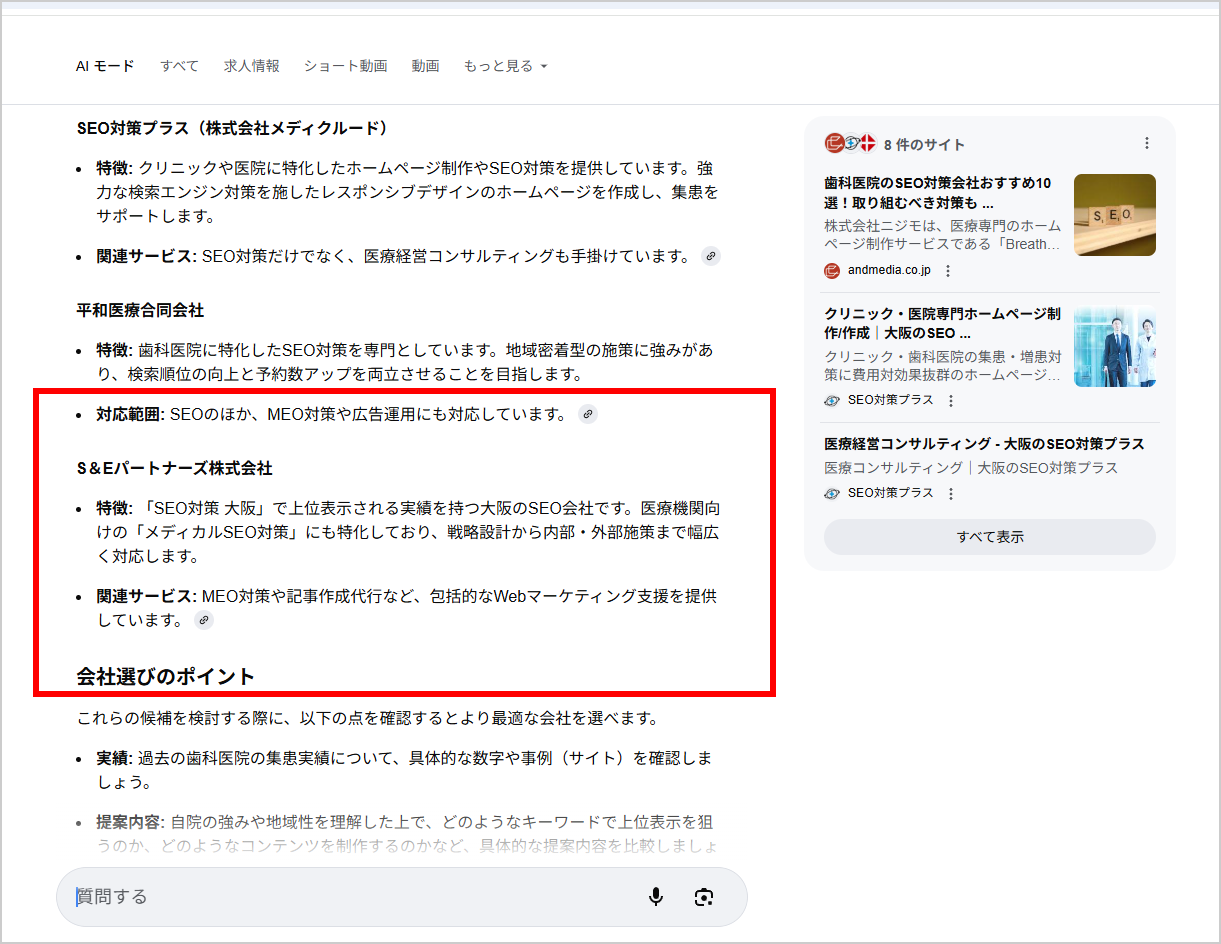Open the 求人情報 tab
Viewport: 1221px width, 944px height.
pos(251,66)
